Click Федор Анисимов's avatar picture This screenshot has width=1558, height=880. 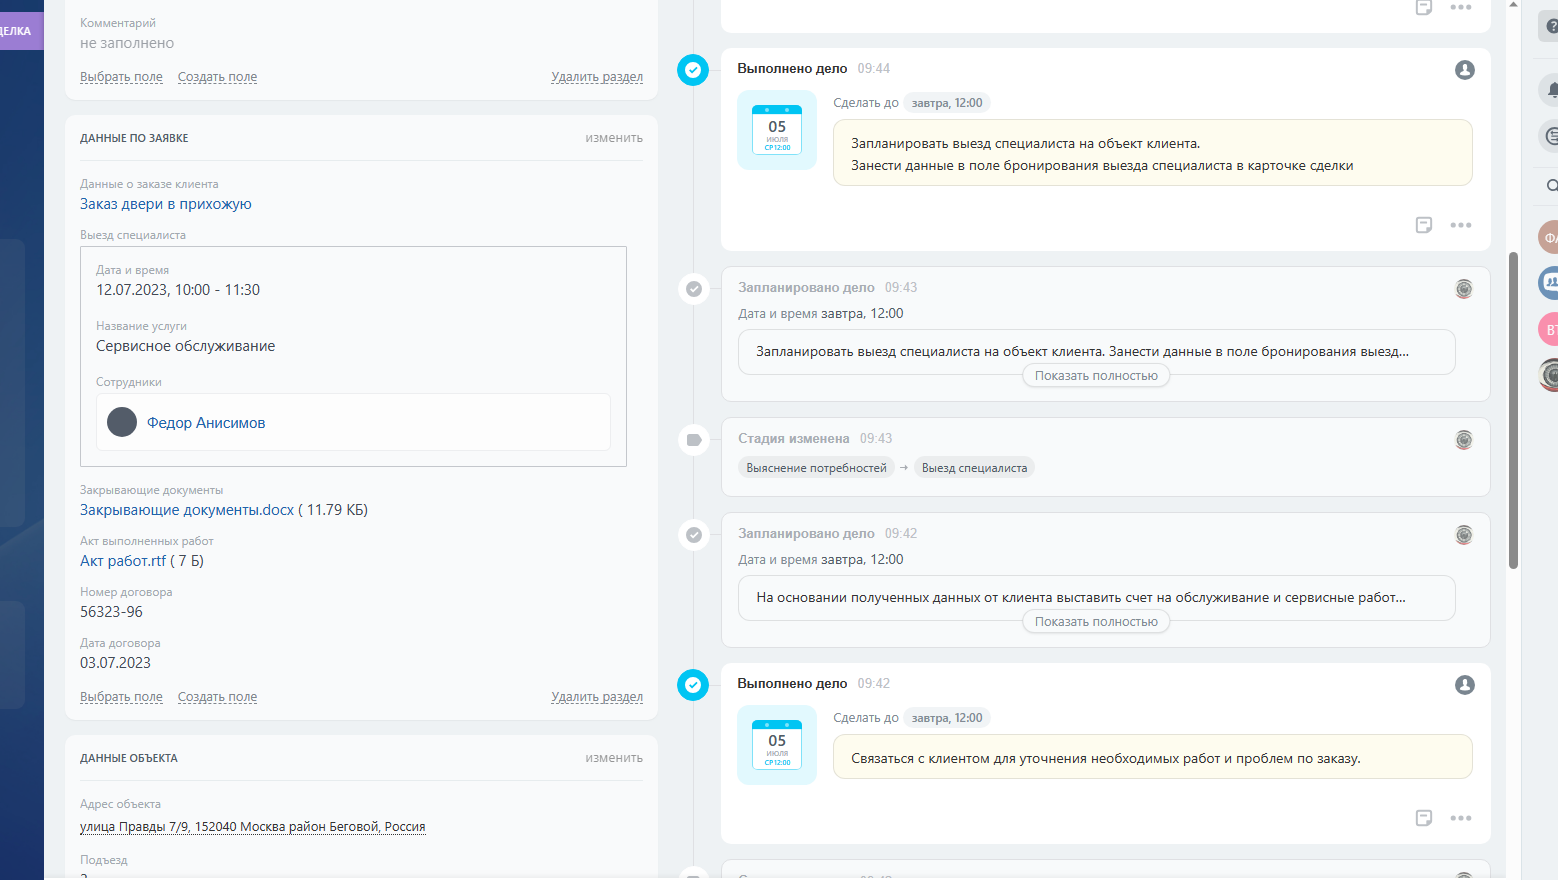click(x=122, y=422)
